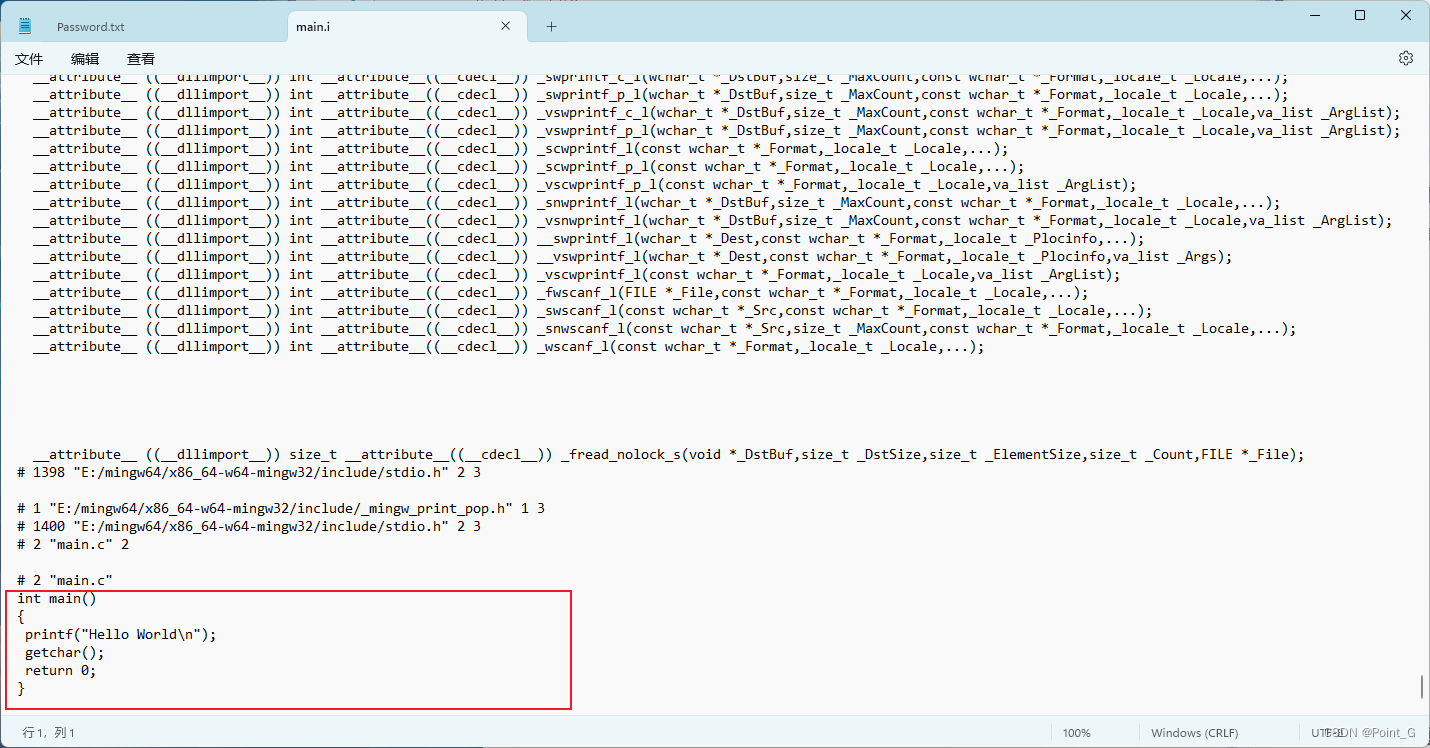Click the _vswprintf_p_l declaration line
The width and height of the screenshot is (1430, 748).
717,130
